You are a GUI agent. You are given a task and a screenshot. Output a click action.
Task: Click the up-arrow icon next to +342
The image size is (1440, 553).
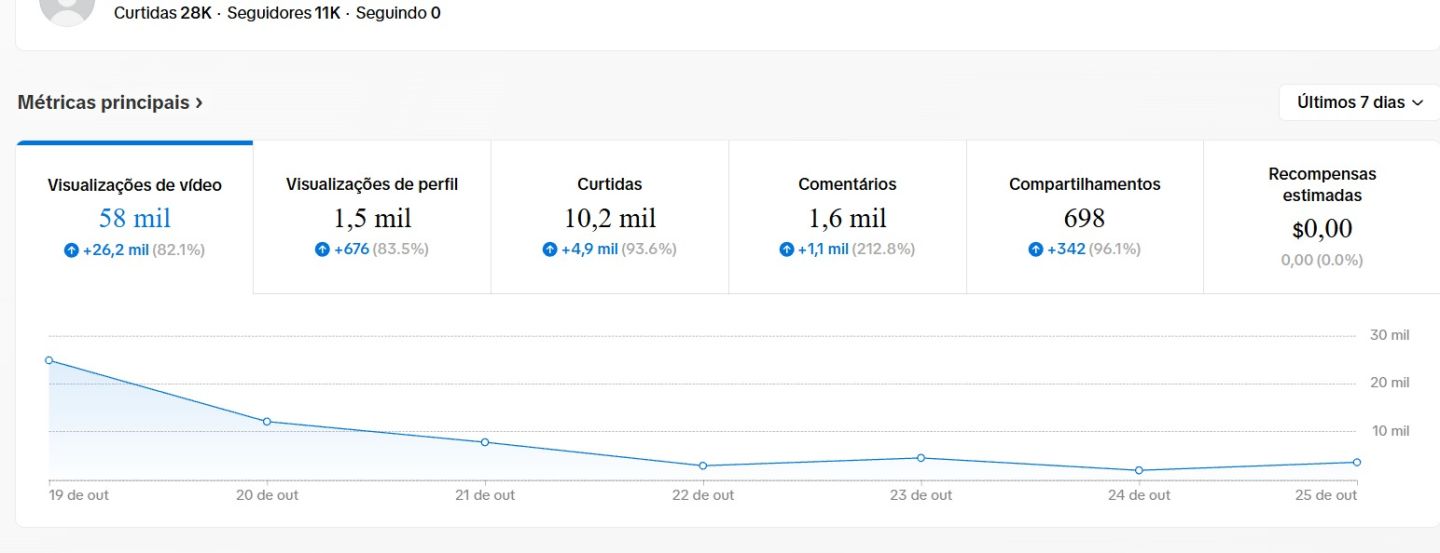point(1035,249)
